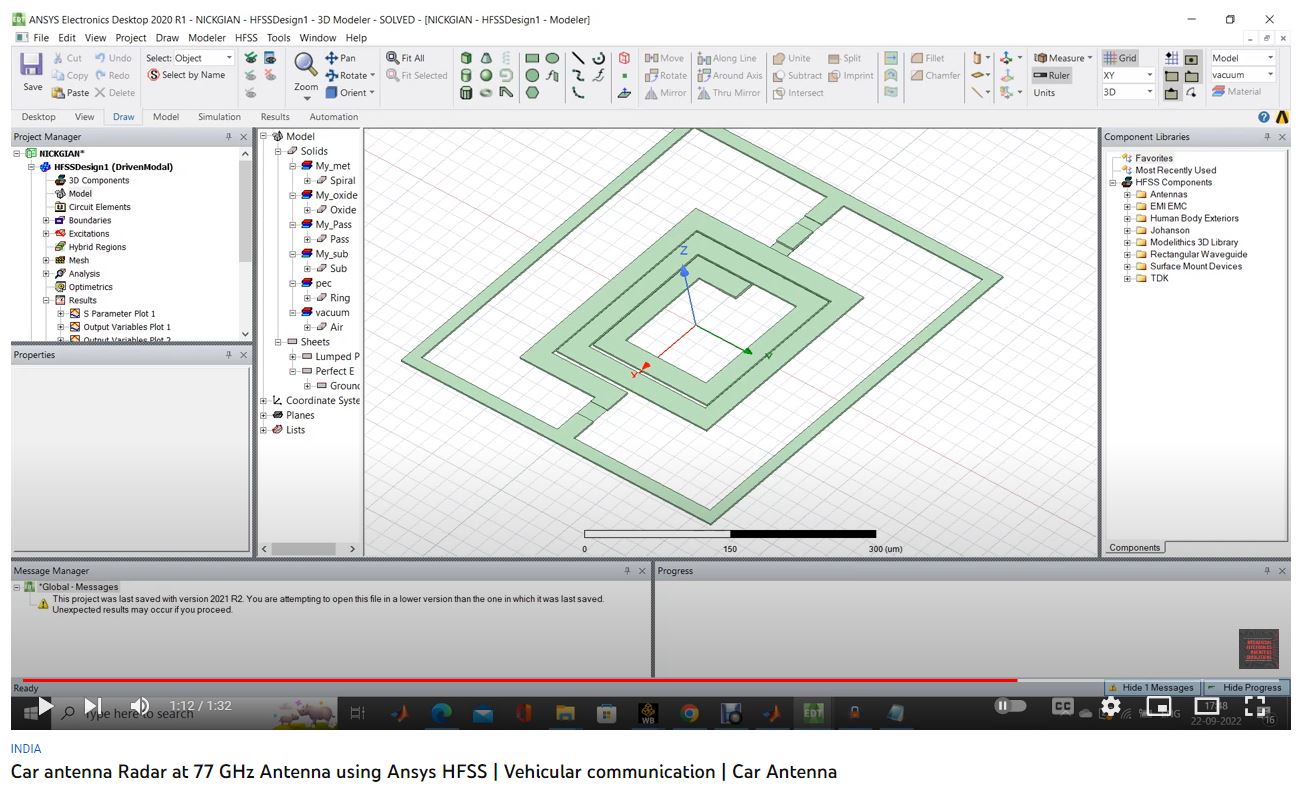Expand the Coordinate Systems node
1299x791 pixels.
click(264, 401)
